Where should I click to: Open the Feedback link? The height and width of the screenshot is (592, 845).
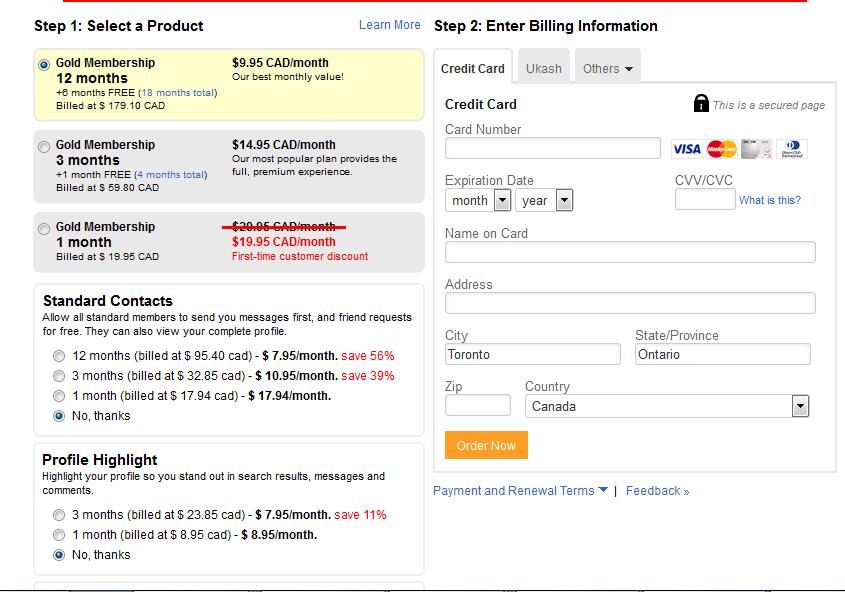click(657, 491)
